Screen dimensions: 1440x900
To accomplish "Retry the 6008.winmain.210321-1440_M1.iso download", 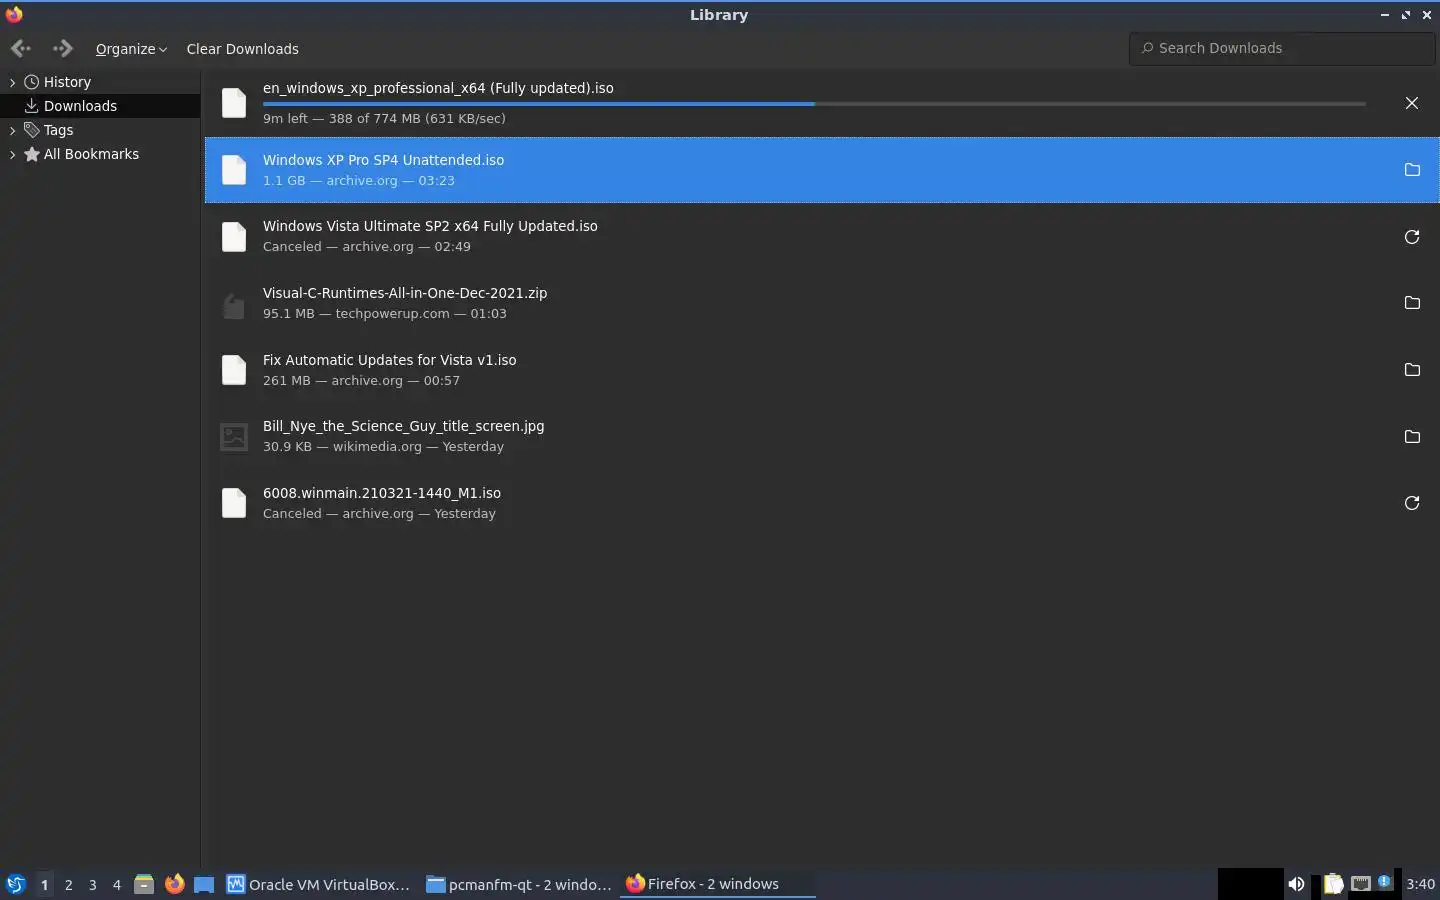I will point(1412,503).
